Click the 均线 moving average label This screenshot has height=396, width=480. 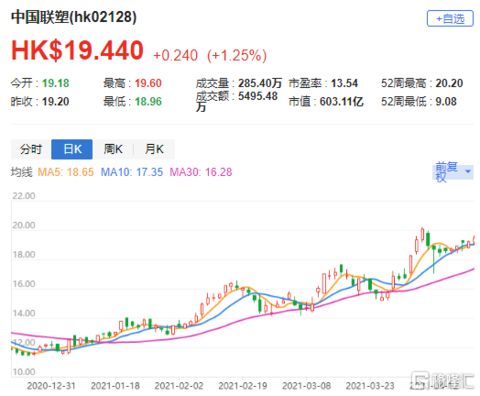pyautogui.click(x=22, y=172)
